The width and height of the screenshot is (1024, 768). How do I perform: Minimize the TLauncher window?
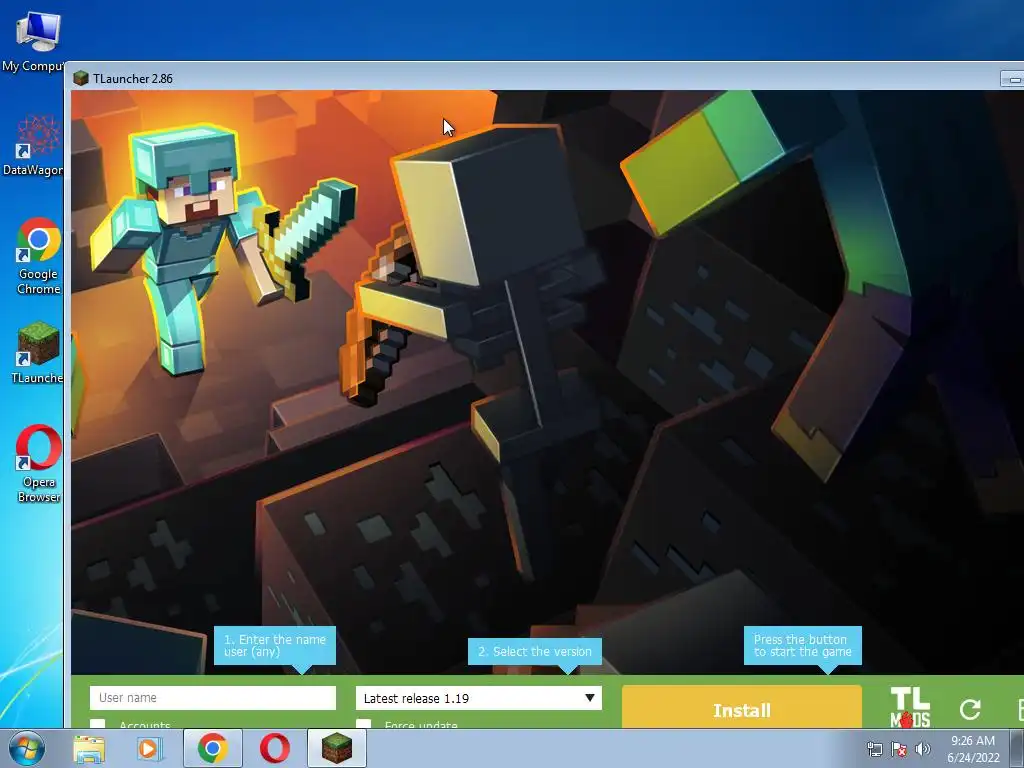coord(1012,79)
